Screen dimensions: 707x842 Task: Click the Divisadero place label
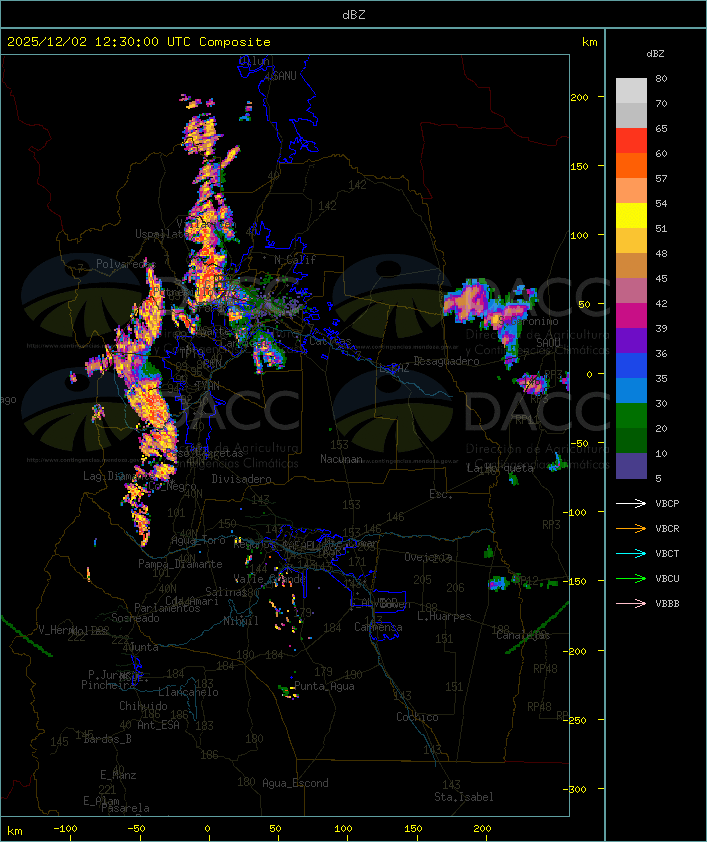click(242, 478)
